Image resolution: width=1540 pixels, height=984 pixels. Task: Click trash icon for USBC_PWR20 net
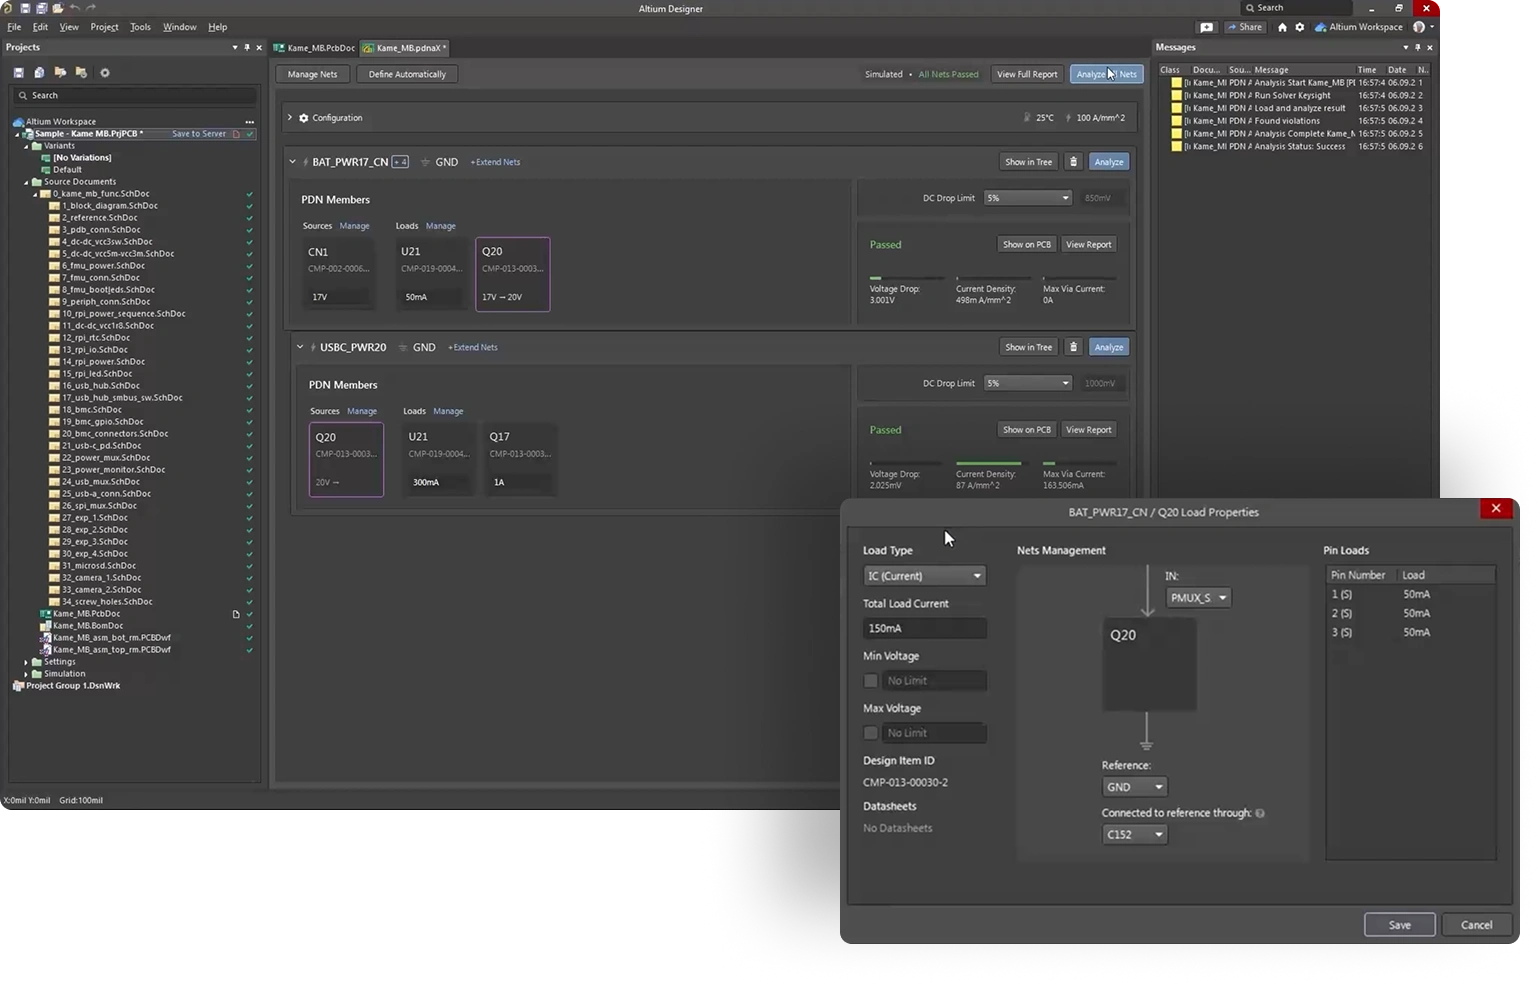[1074, 347]
